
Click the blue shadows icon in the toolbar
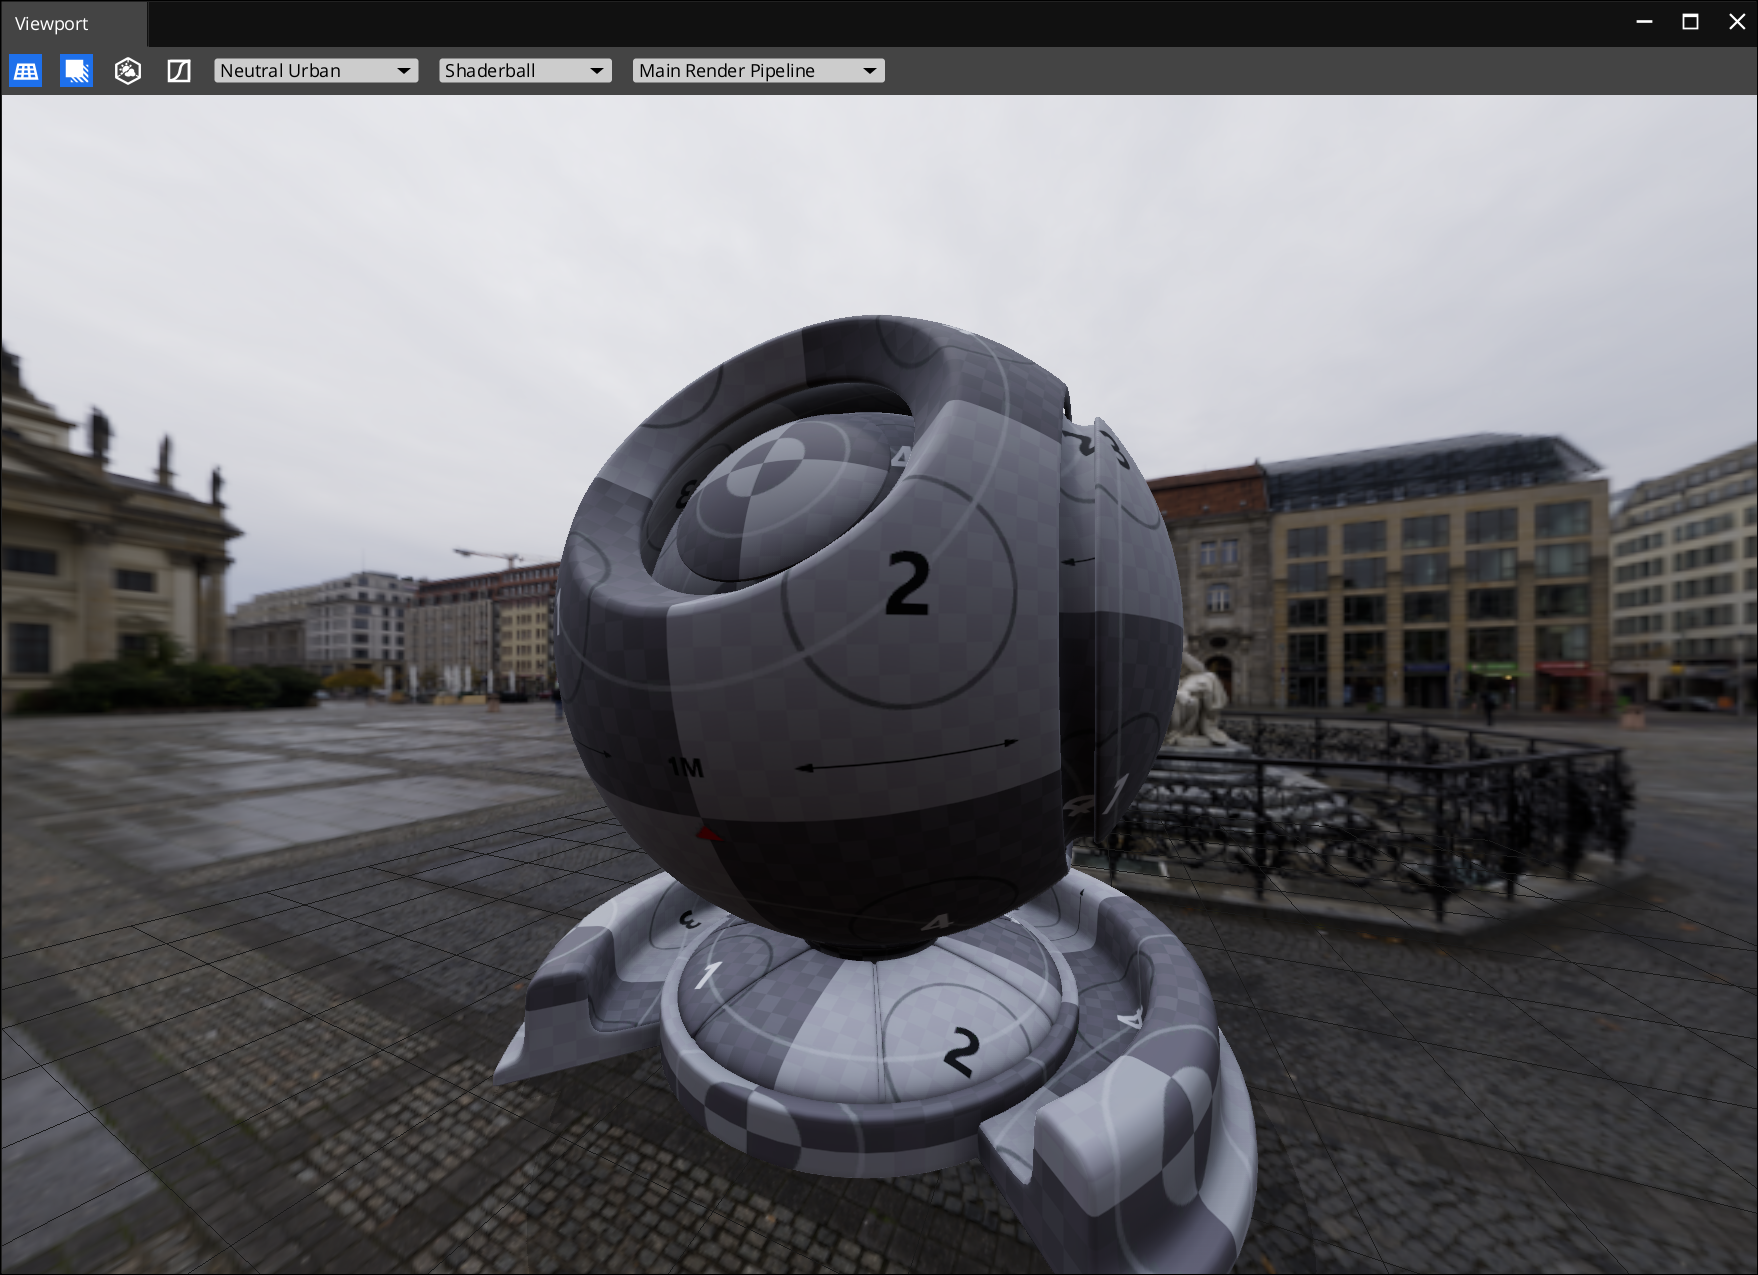coord(77,70)
